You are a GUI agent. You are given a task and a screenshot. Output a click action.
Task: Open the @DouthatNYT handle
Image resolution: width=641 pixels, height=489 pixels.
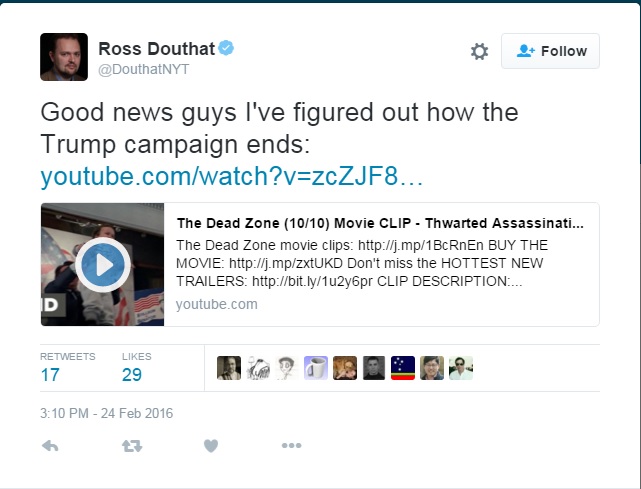tap(143, 69)
